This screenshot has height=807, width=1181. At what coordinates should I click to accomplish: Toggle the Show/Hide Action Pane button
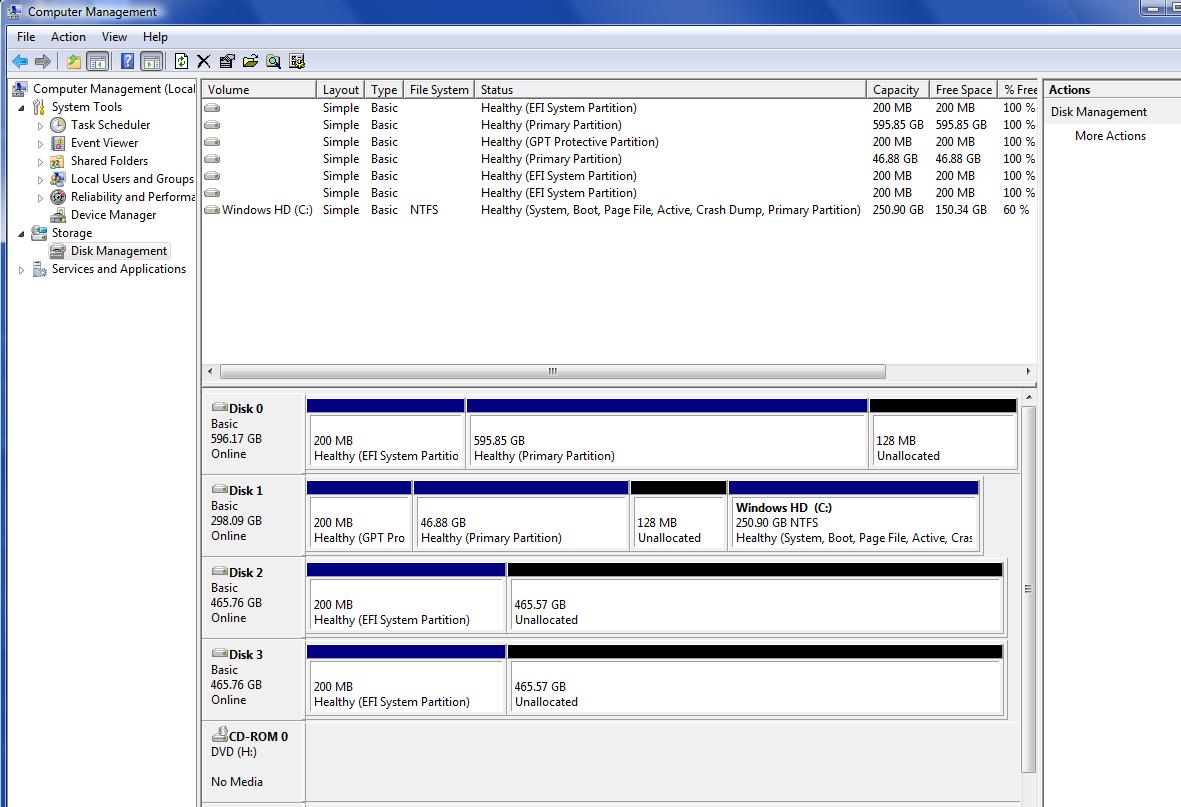pyautogui.click(x=151, y=61)
